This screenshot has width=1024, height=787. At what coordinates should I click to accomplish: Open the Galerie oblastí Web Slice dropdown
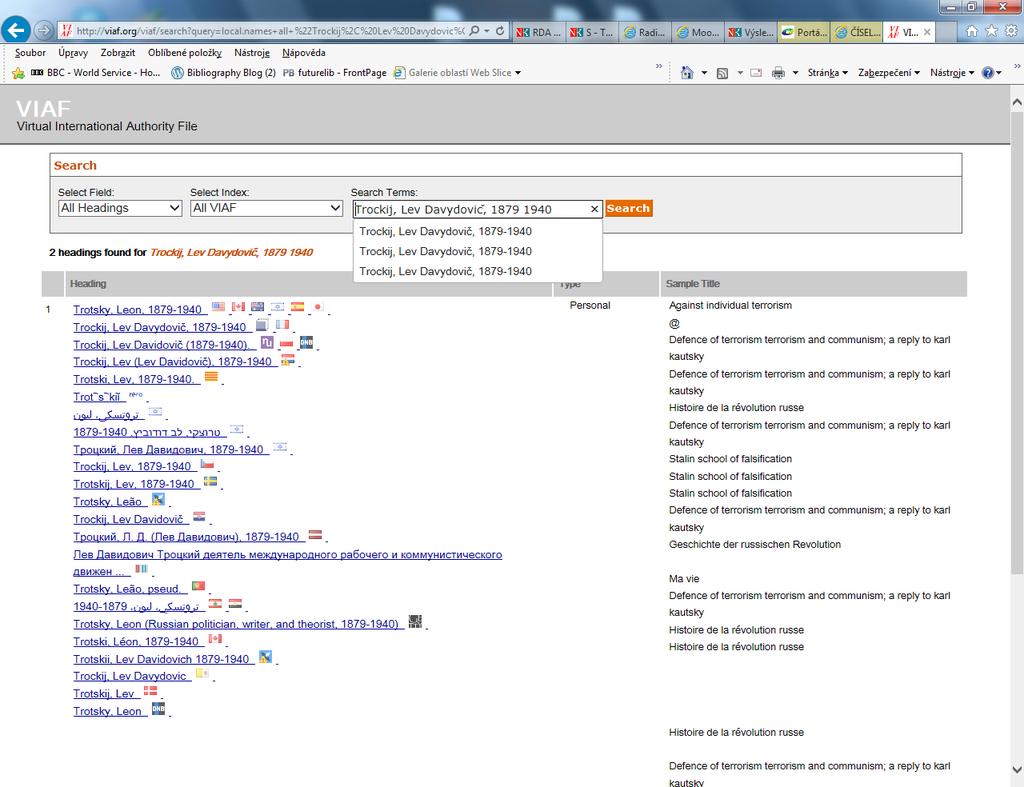518,73
